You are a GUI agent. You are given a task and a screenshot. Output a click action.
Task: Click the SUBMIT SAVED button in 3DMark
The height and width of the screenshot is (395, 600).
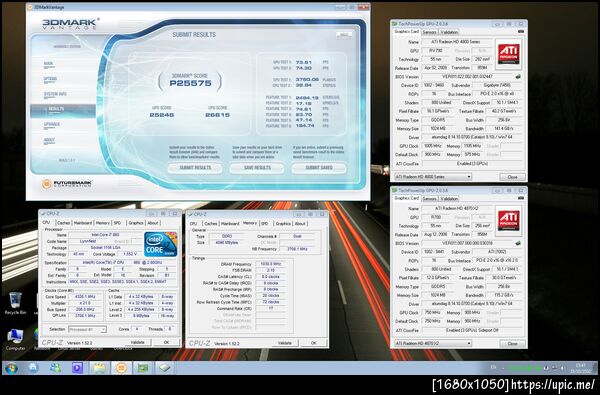tap(319, 168)
